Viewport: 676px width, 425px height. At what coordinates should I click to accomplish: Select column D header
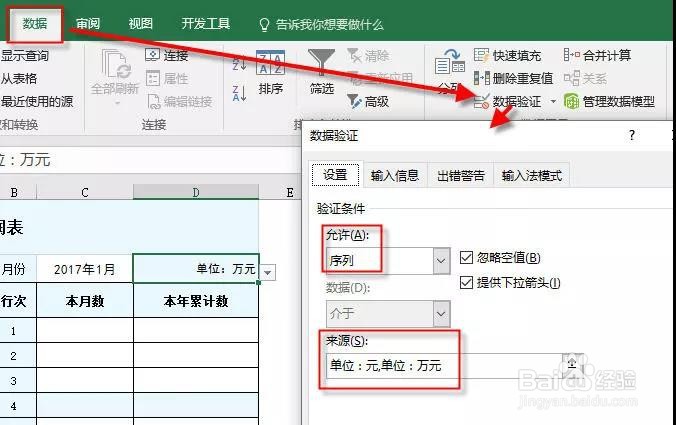[196, 192]
